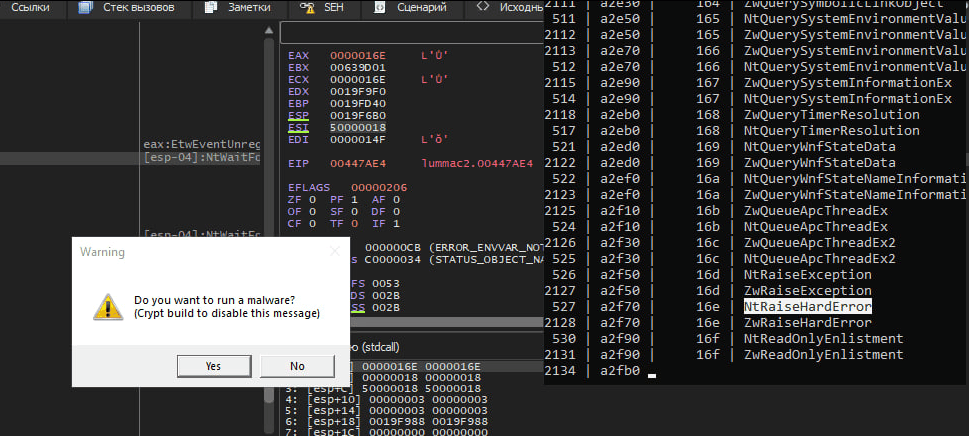Screen dimensions: 969x436
Task: Toggle the AF flag value
Action: 396,199
